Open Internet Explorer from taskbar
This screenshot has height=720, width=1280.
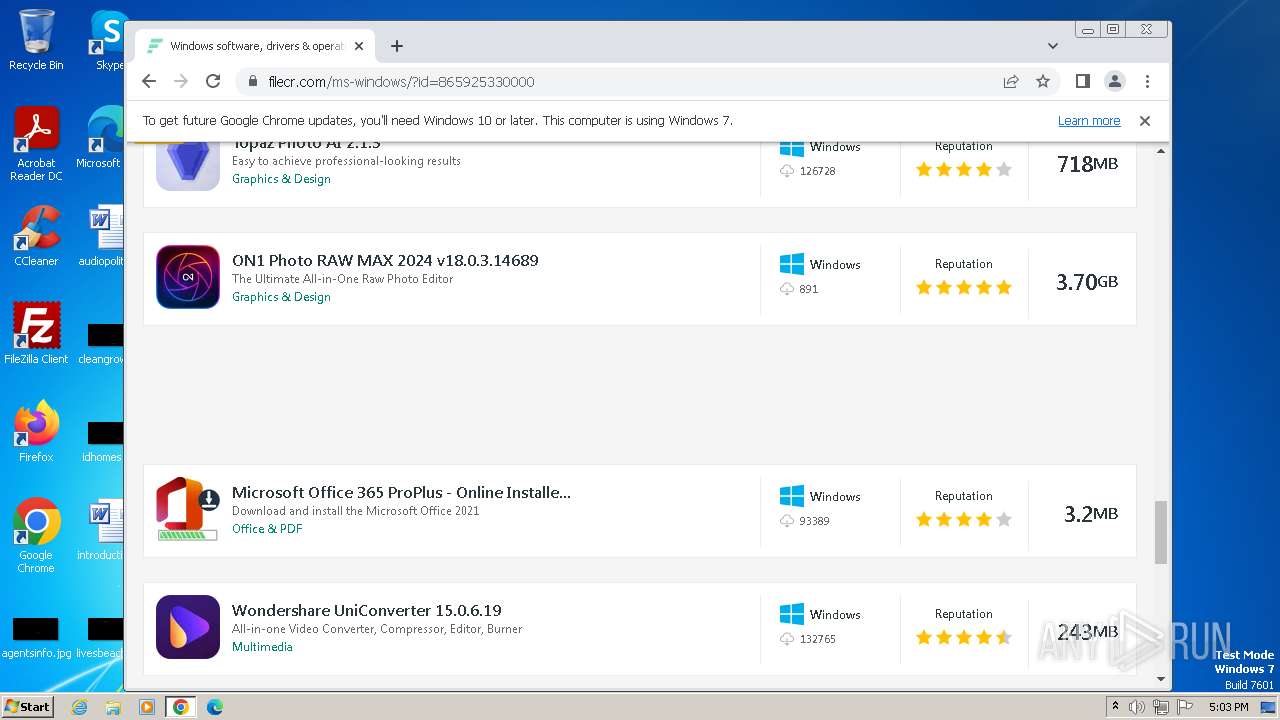(80, 707)
